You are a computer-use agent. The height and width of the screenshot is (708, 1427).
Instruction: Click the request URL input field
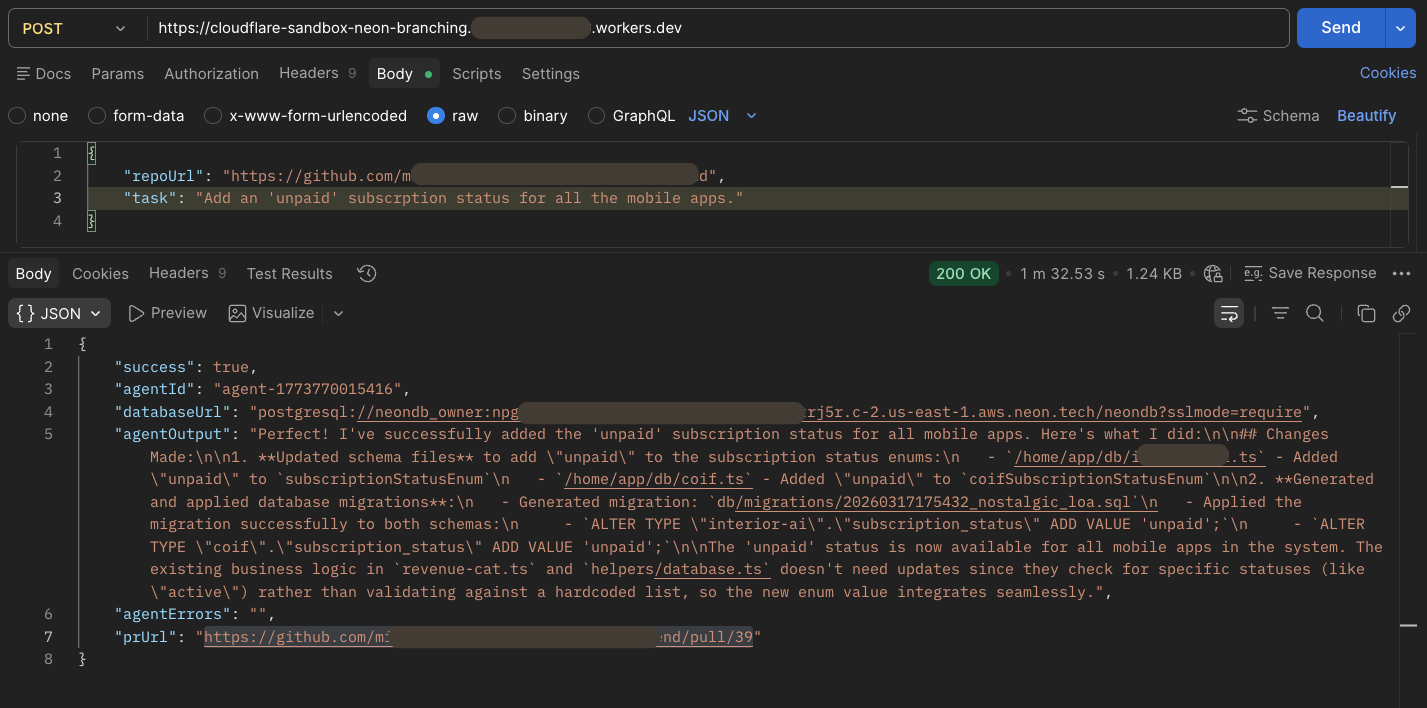pos(718,28)
